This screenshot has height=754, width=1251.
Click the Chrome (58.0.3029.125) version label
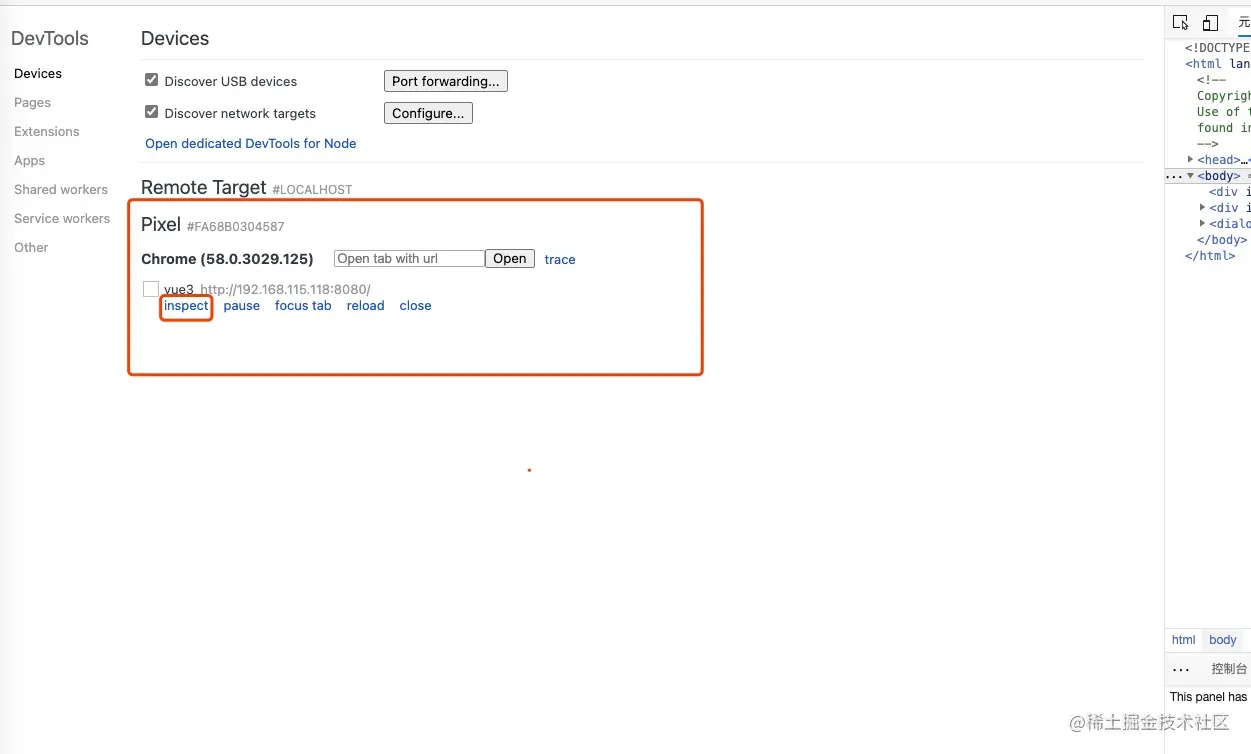pyautogui.click(x=227, y=259)
